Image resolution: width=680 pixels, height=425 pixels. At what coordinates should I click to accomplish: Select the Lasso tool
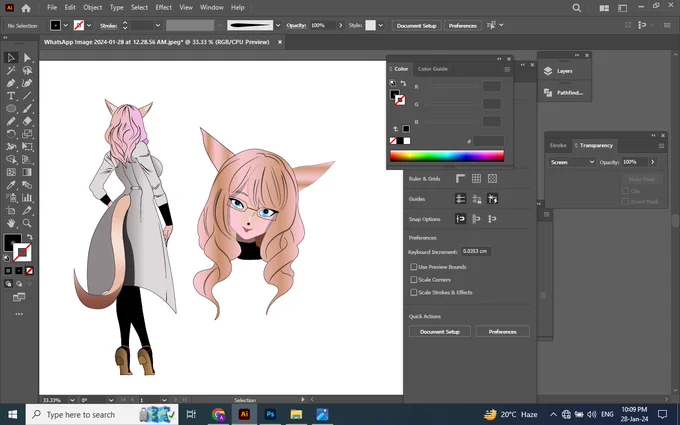click(27, 70)
